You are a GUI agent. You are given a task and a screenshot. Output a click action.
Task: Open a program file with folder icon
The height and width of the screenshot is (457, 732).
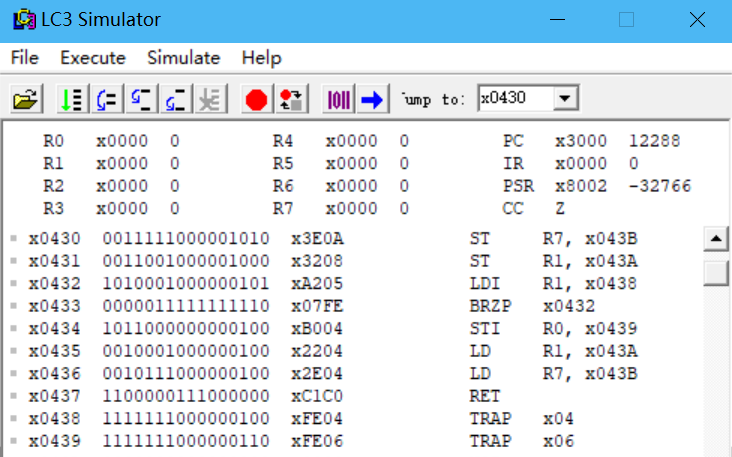click(26, 99)
